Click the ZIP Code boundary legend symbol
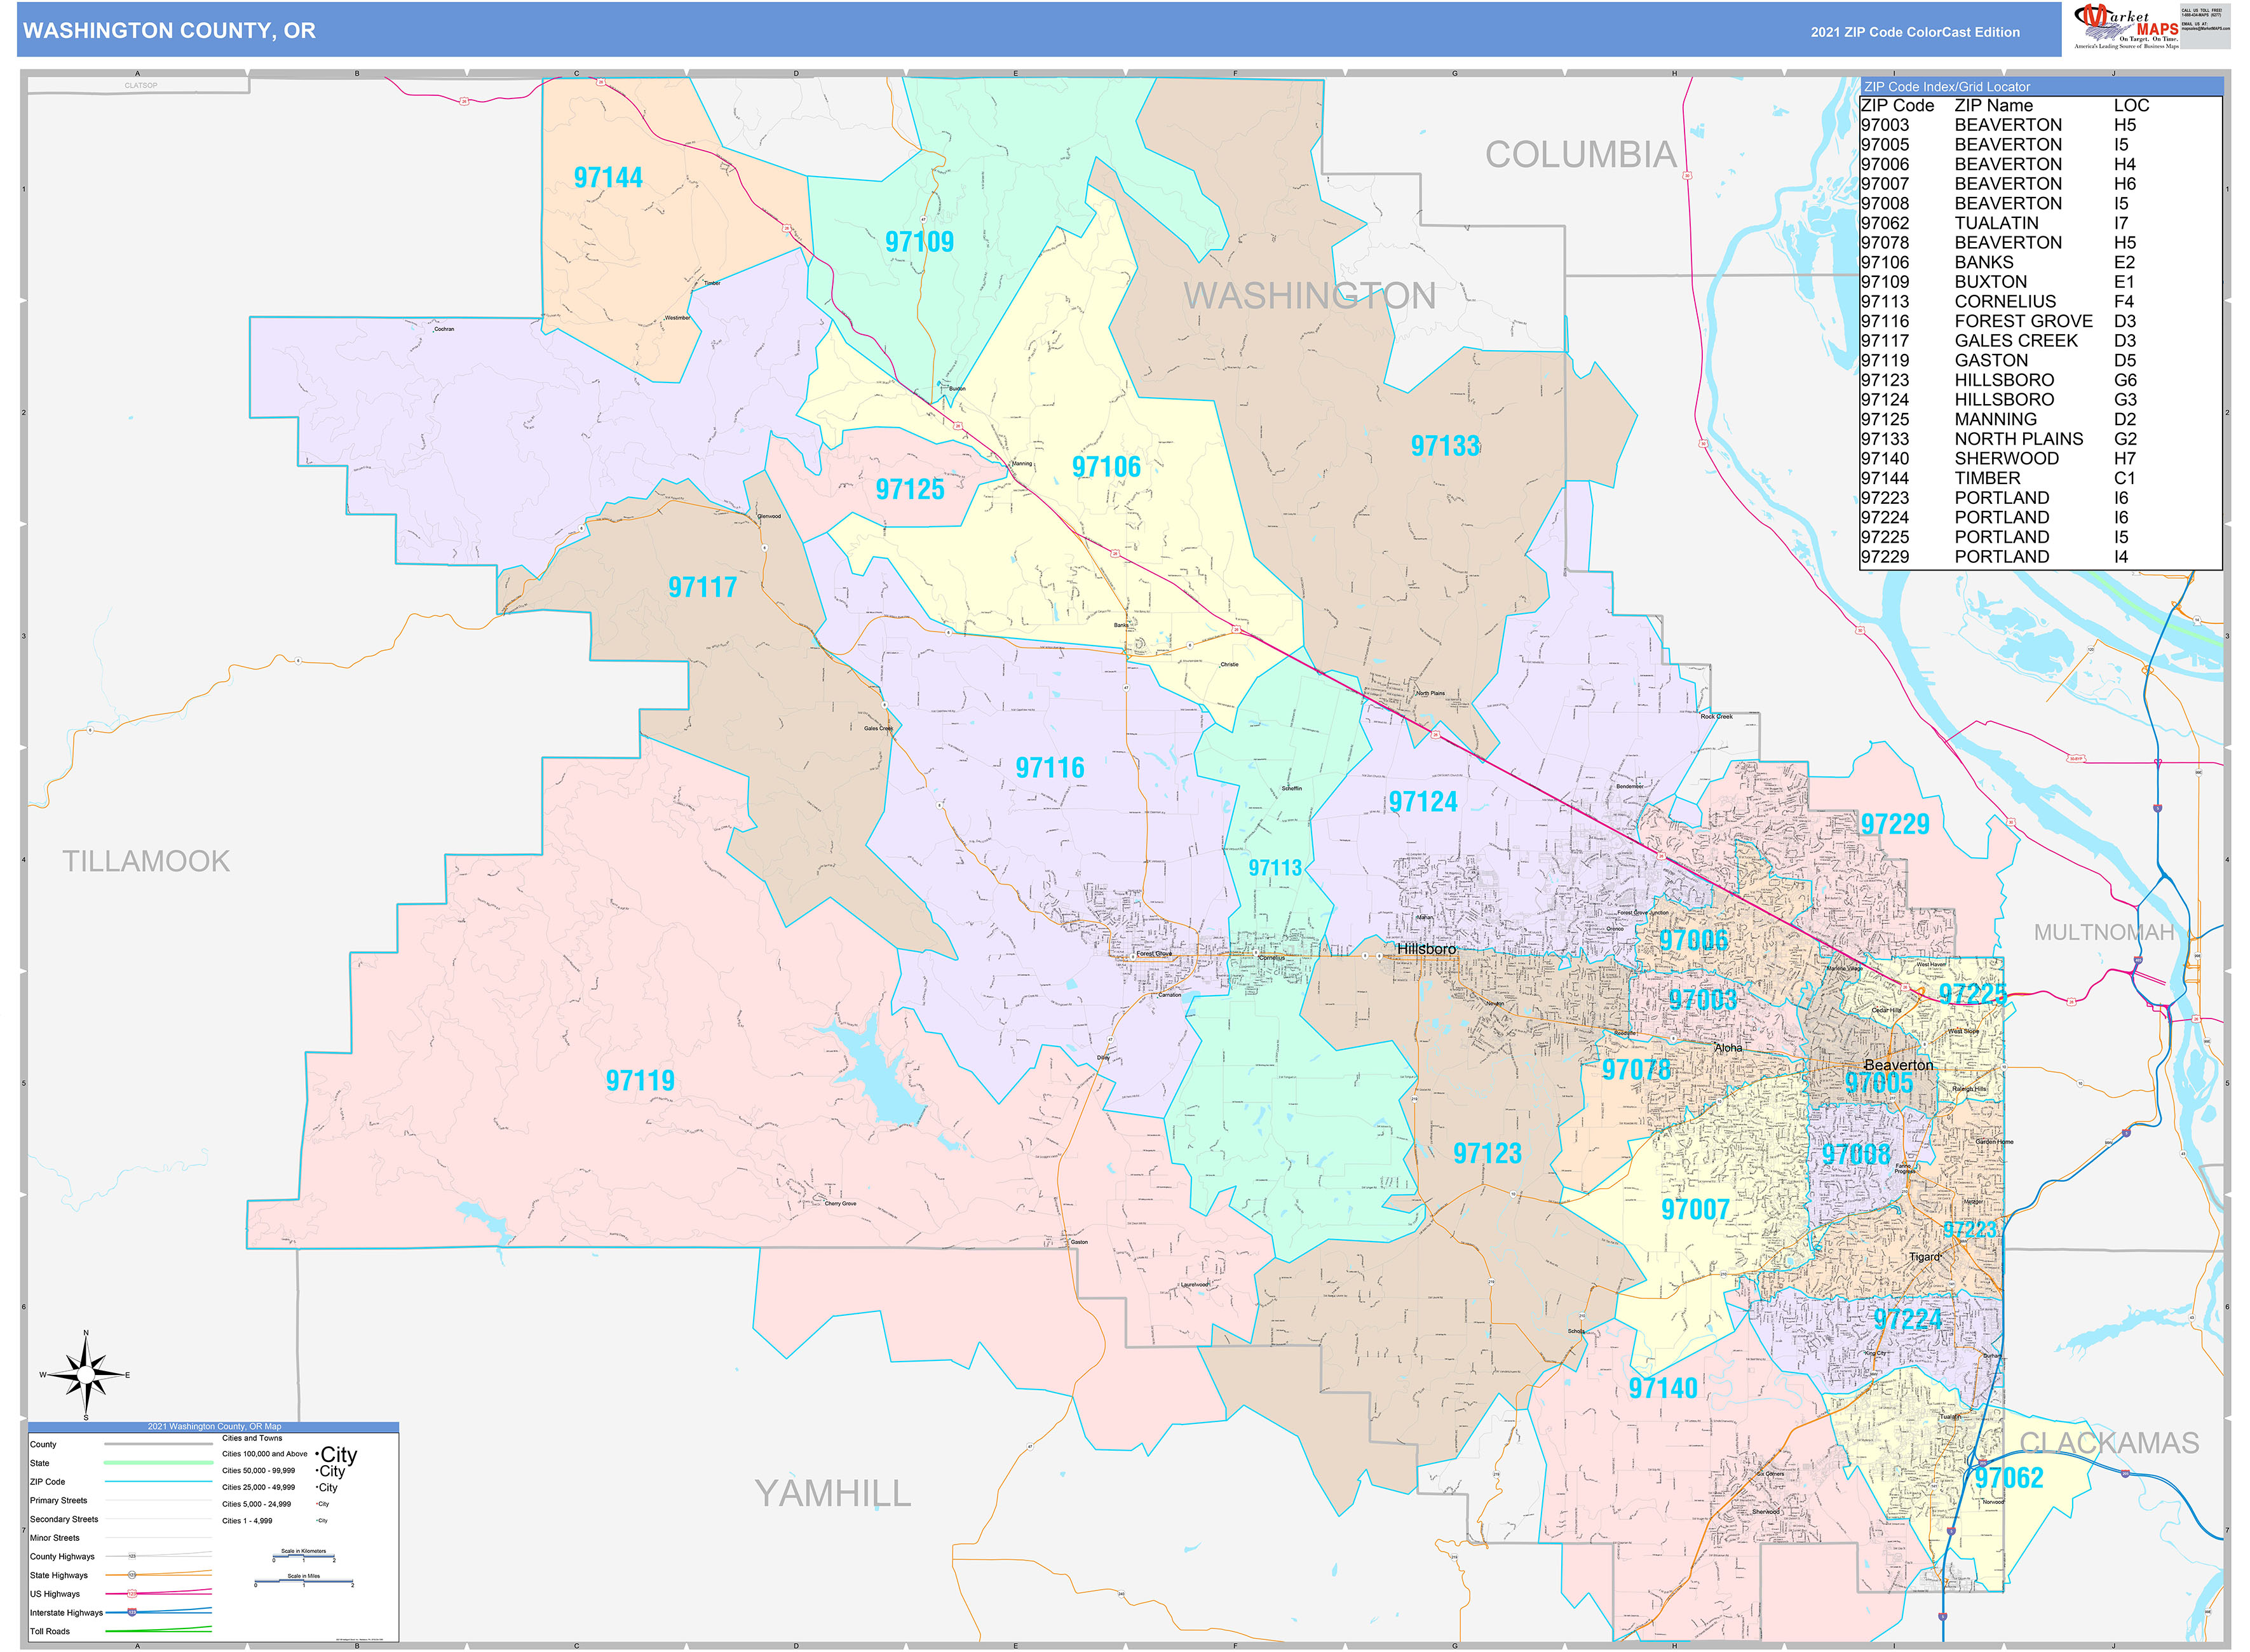The image size is (2250, 1652). (x=158, y=1481)
